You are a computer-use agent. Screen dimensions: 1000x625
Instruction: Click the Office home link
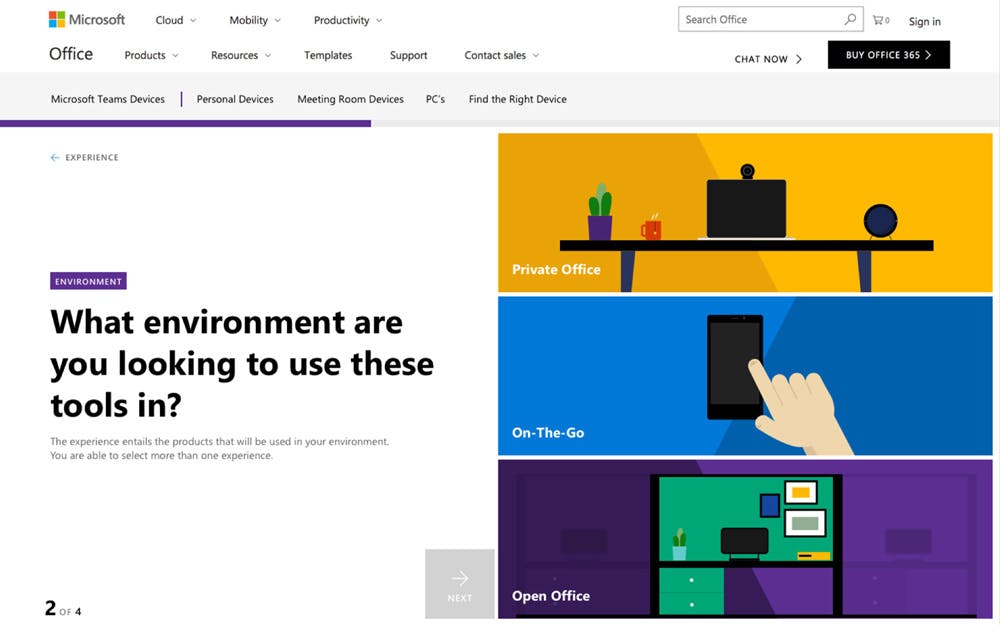click(x=71, y=54)
